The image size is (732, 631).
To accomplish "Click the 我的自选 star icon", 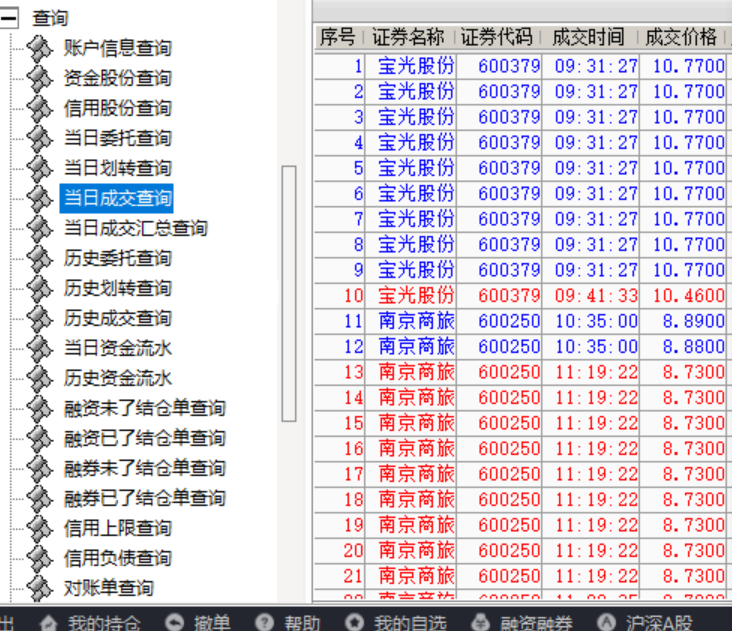I will coord(354,622).
